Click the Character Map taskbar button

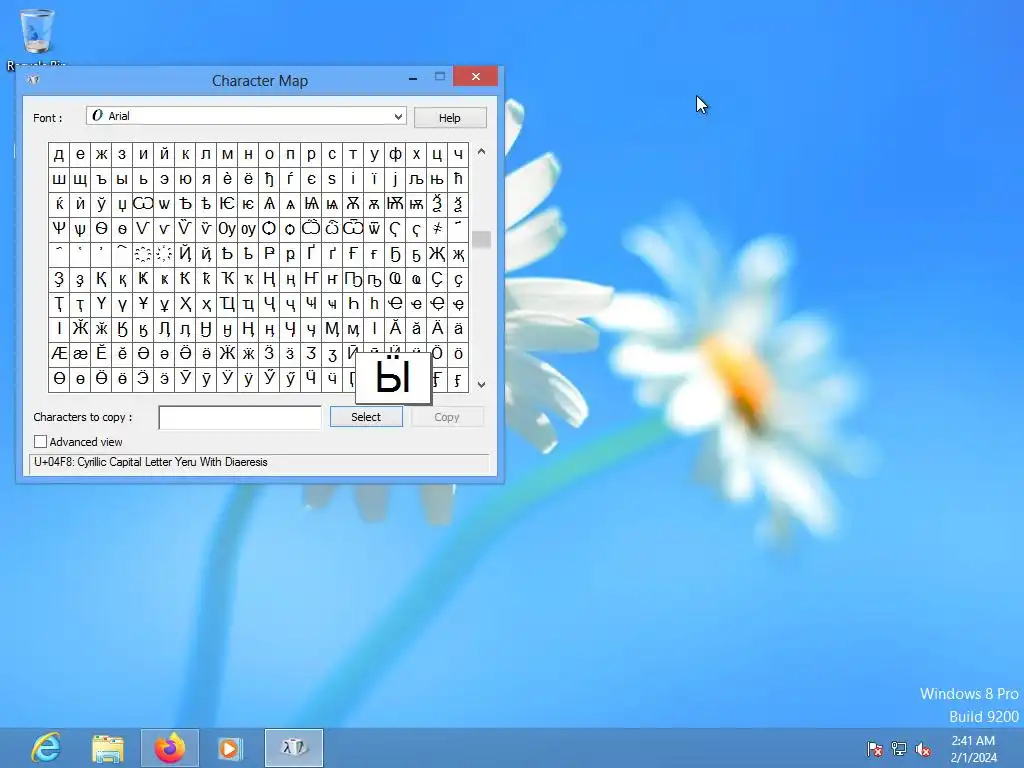(x=294, y=748)
